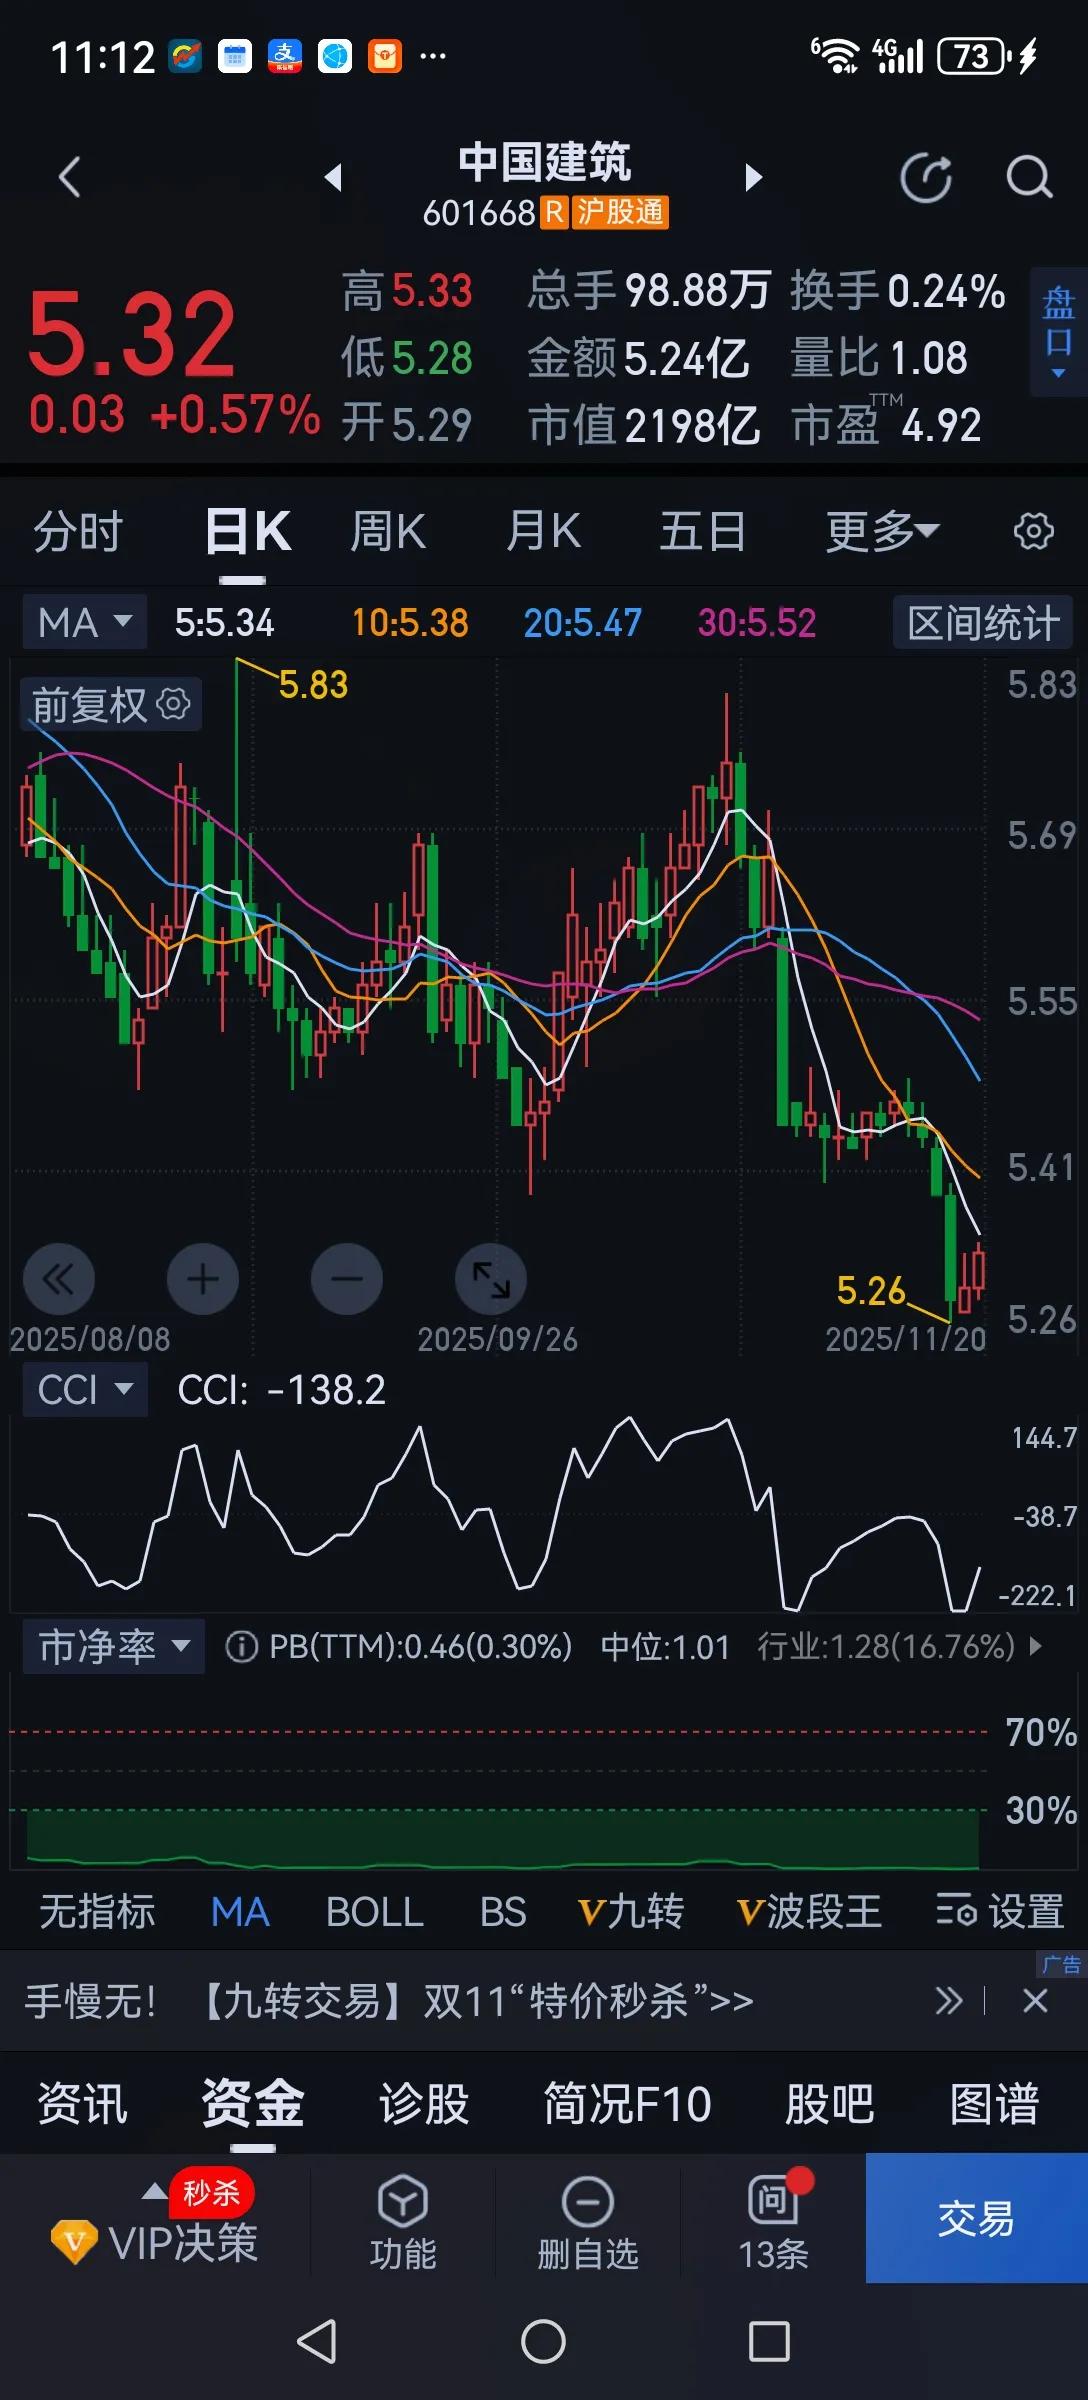Open the CCI indicator dropdown
The height and width of the screenshot is (2400, 1088).
coord(85,1389)
